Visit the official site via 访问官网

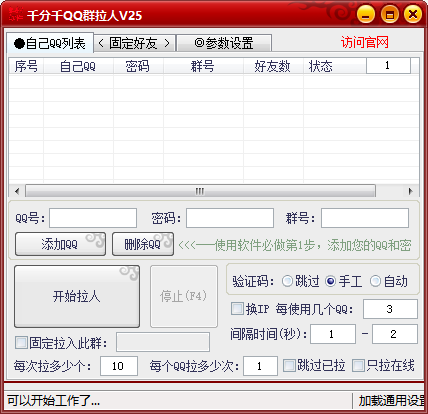[365, 42]
